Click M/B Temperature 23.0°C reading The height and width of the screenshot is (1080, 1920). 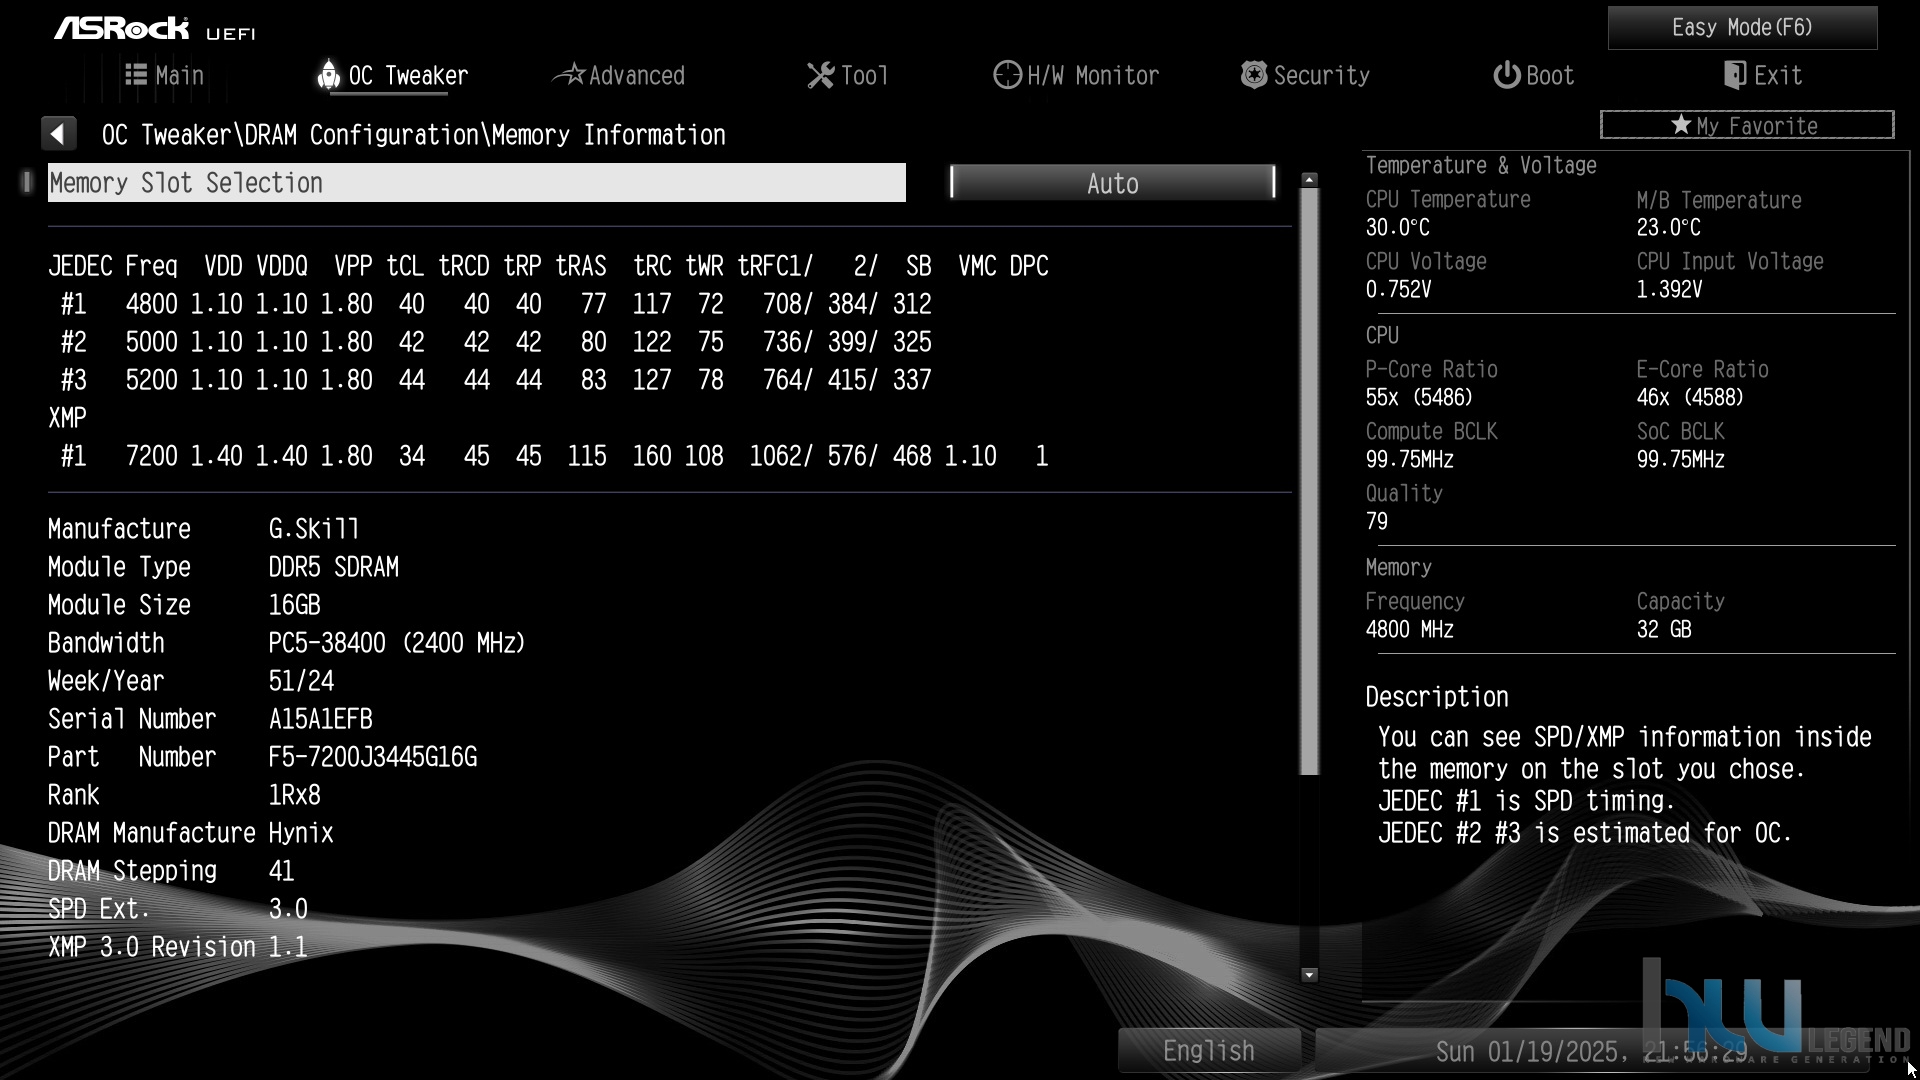pyautogui.click(x=1669, y=227)
